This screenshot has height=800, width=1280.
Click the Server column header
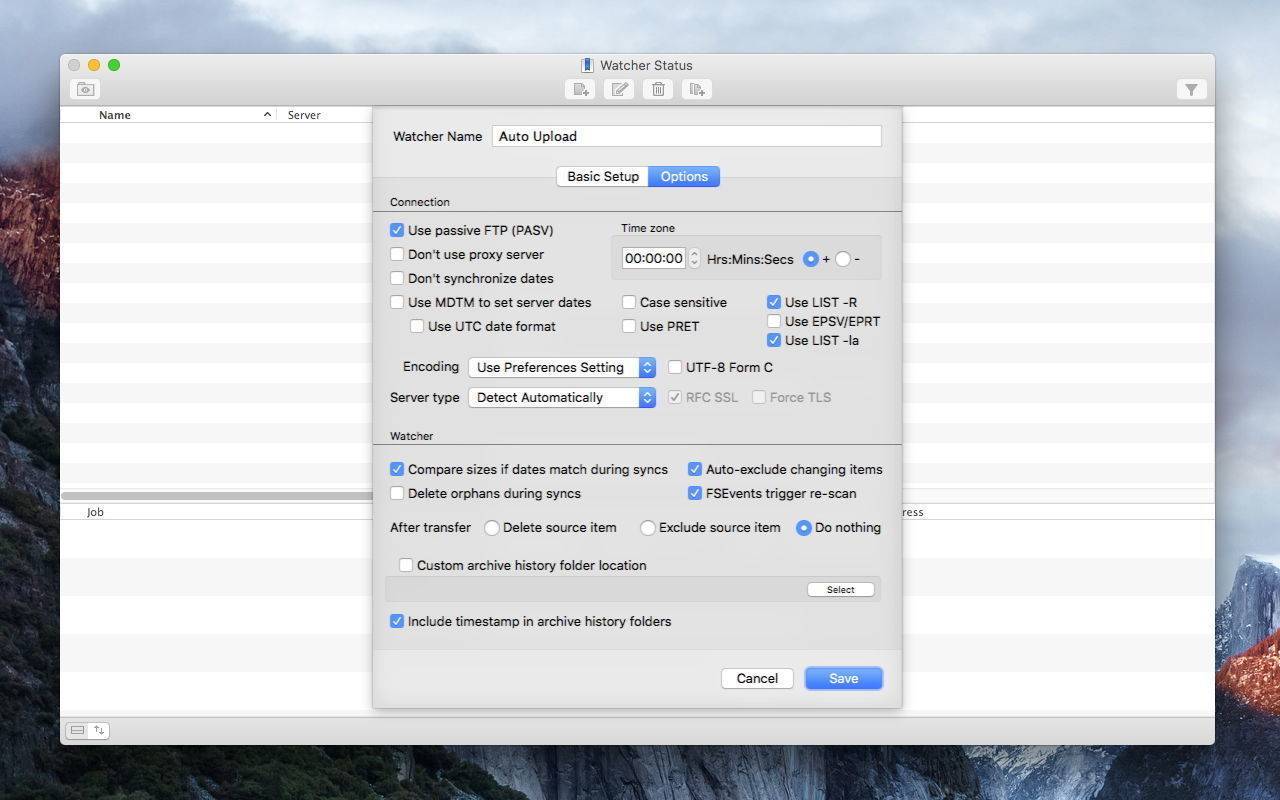(304, 115)
